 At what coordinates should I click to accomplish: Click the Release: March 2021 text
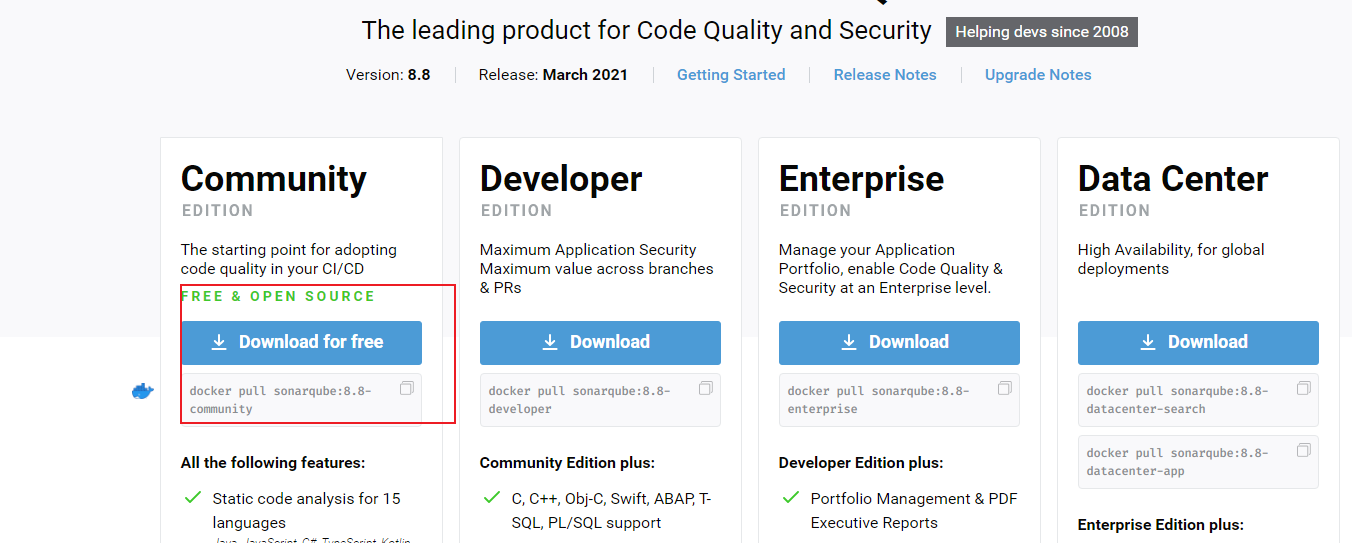click(x=553, y=75)
